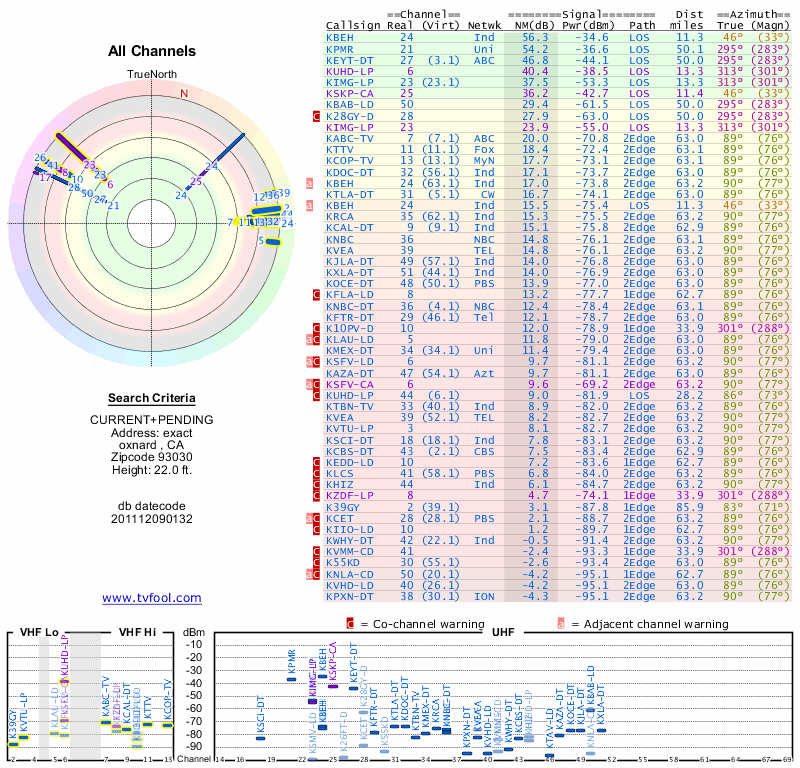Click the Search Criteria heading
The width and height of the screenshot is (800, 768).
(152, 398)
